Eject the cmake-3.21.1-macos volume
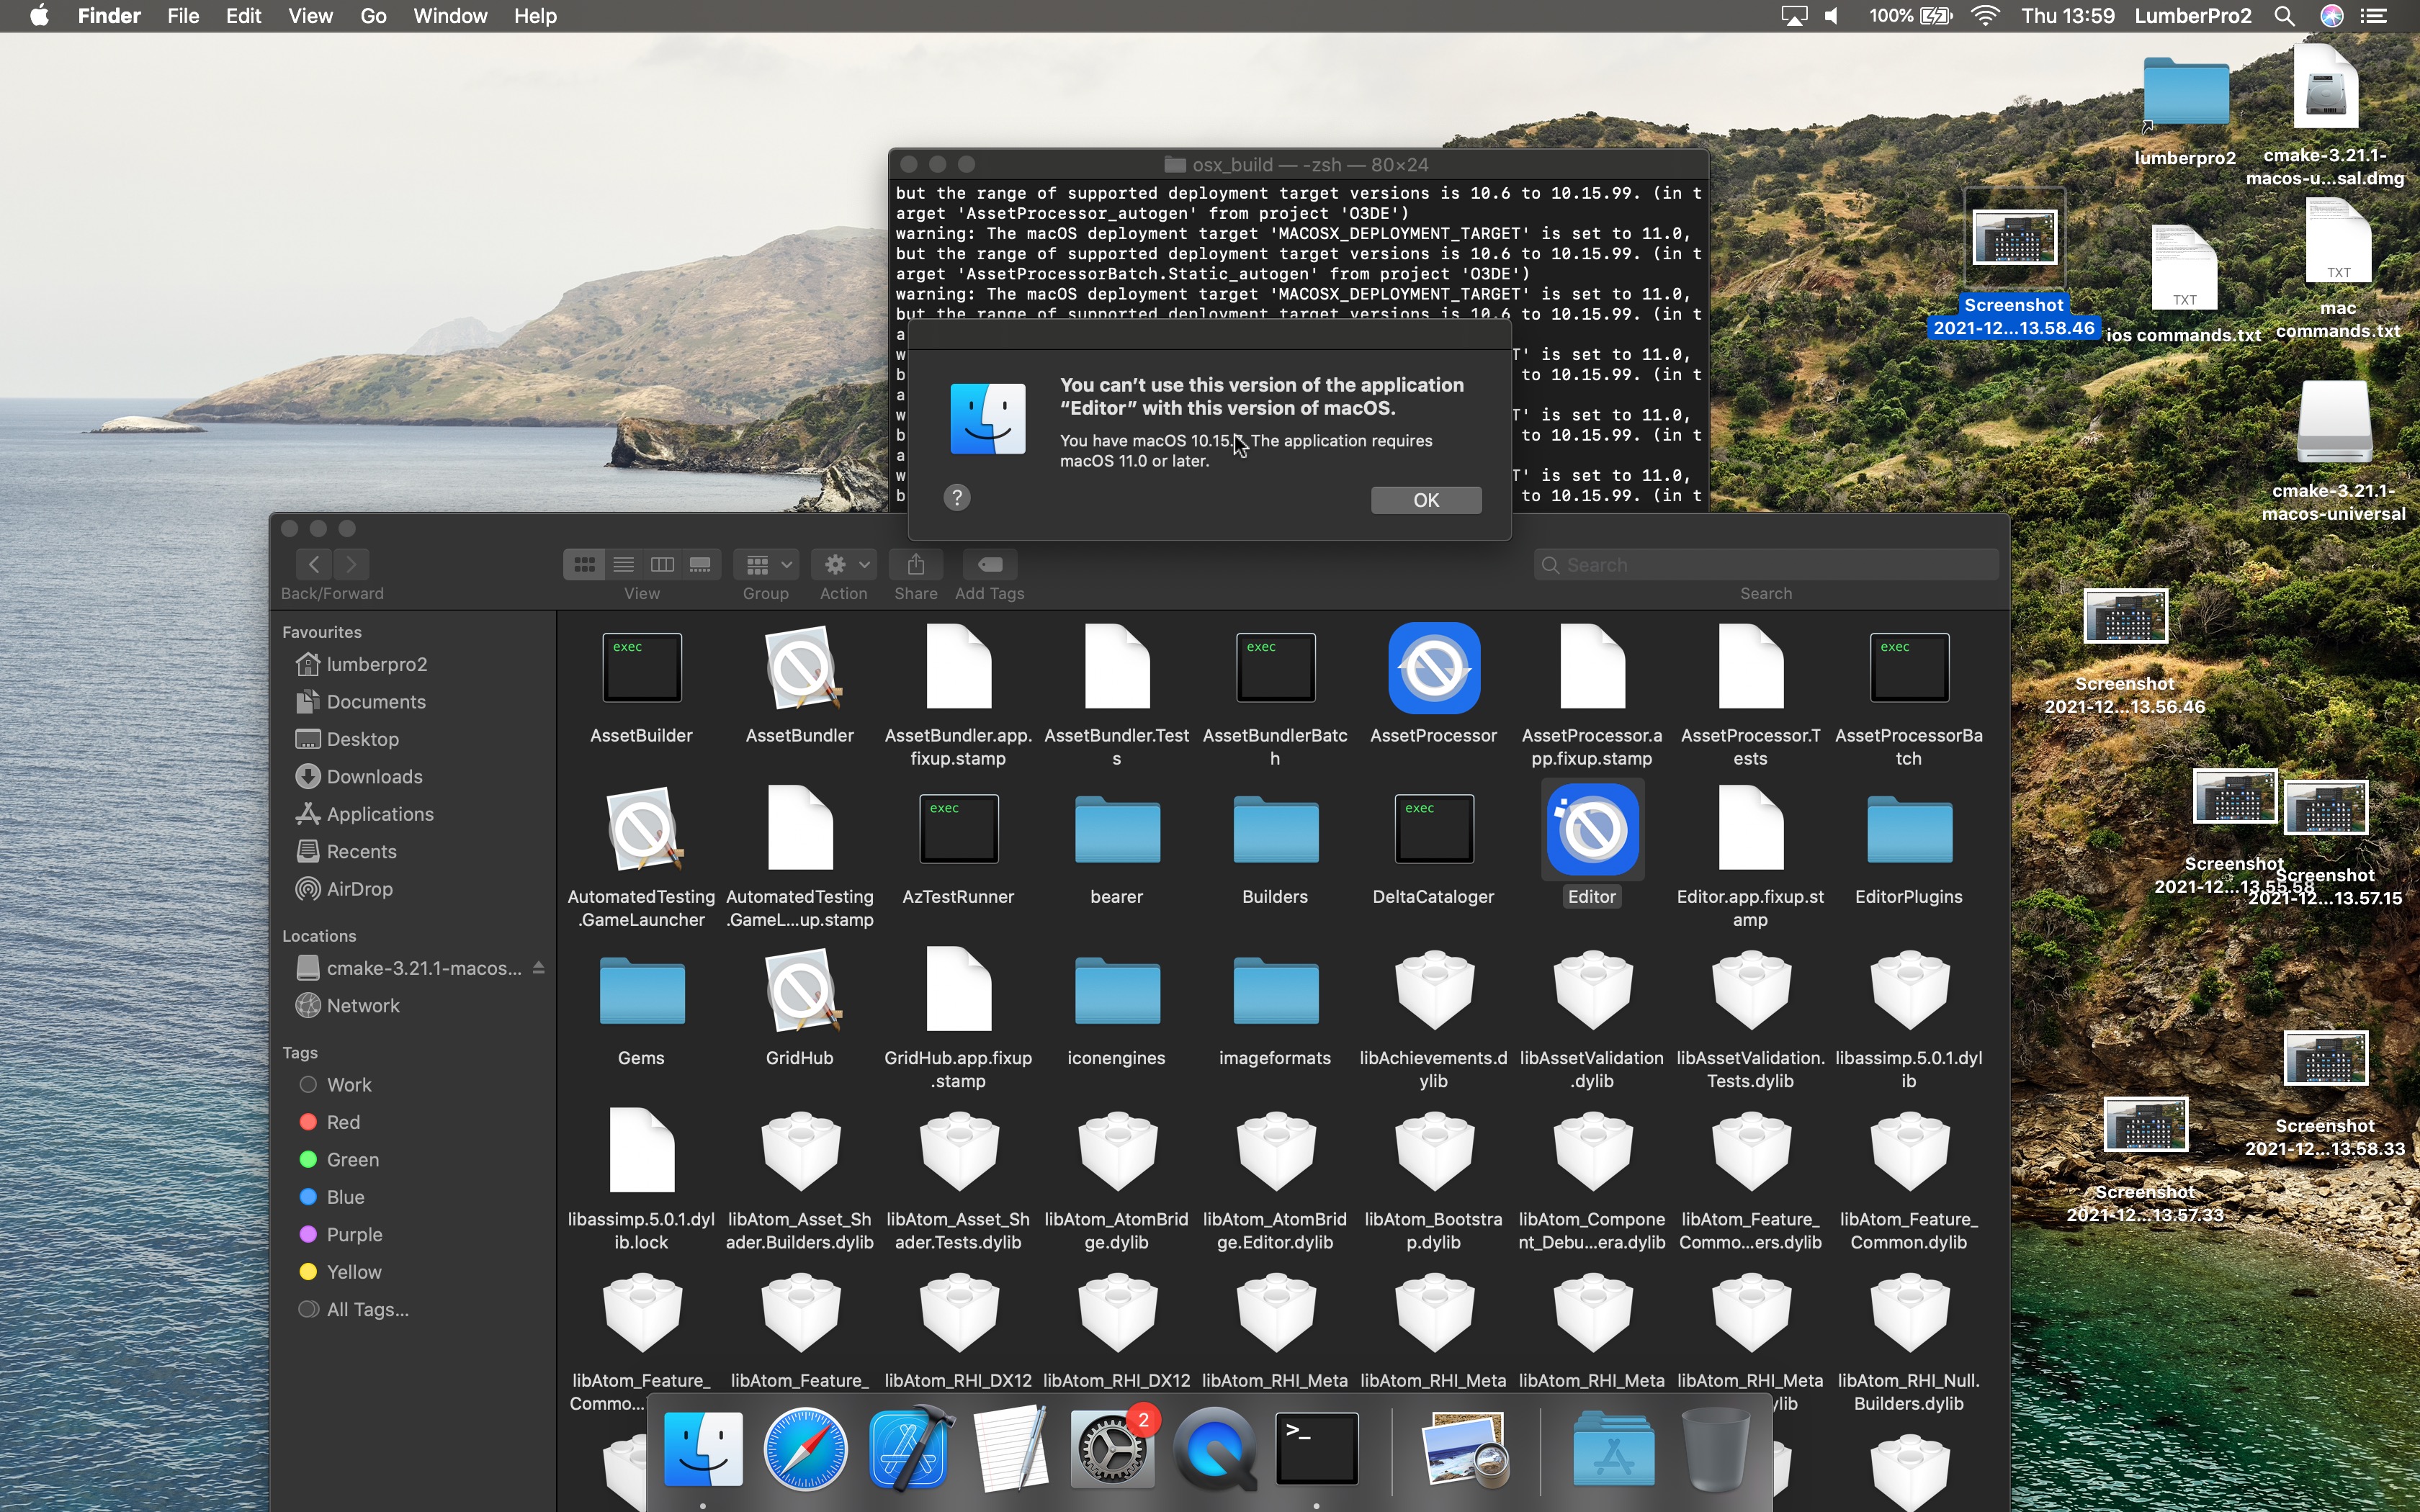The width and height of the screenshot is (2420, 1512). pos(538,968)
